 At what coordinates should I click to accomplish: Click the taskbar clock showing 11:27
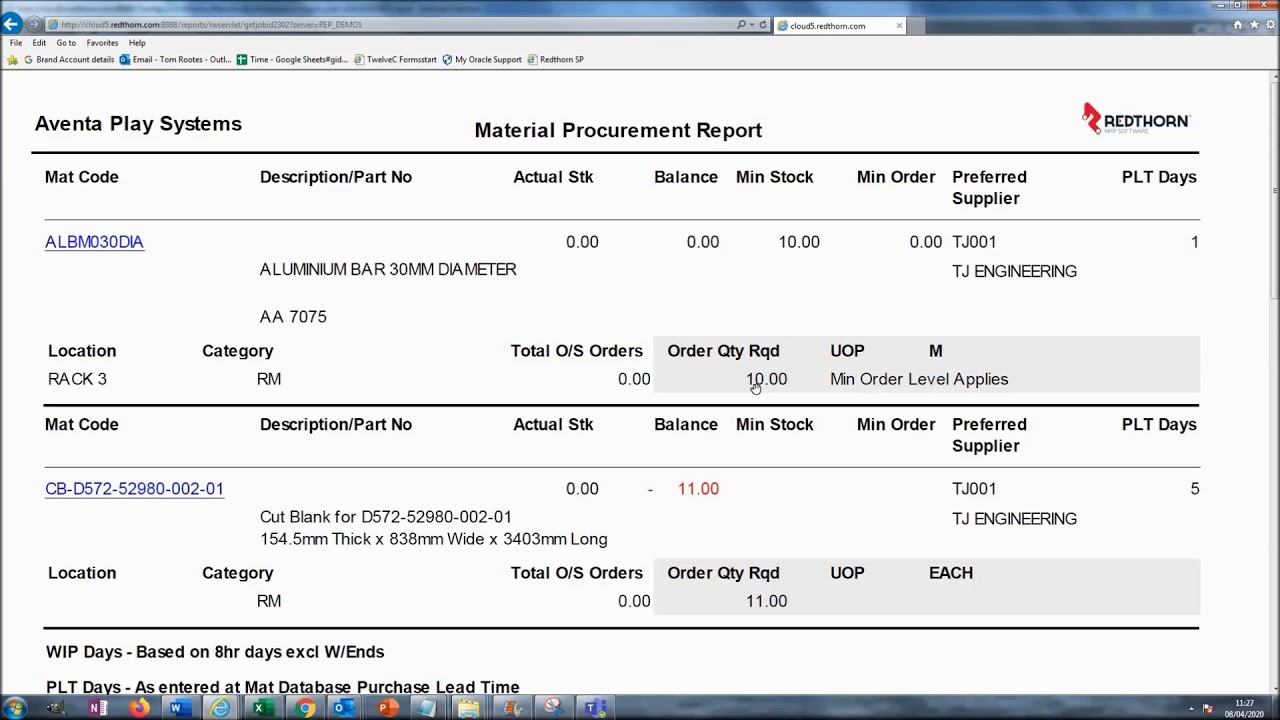click(x=1244, y=708)
